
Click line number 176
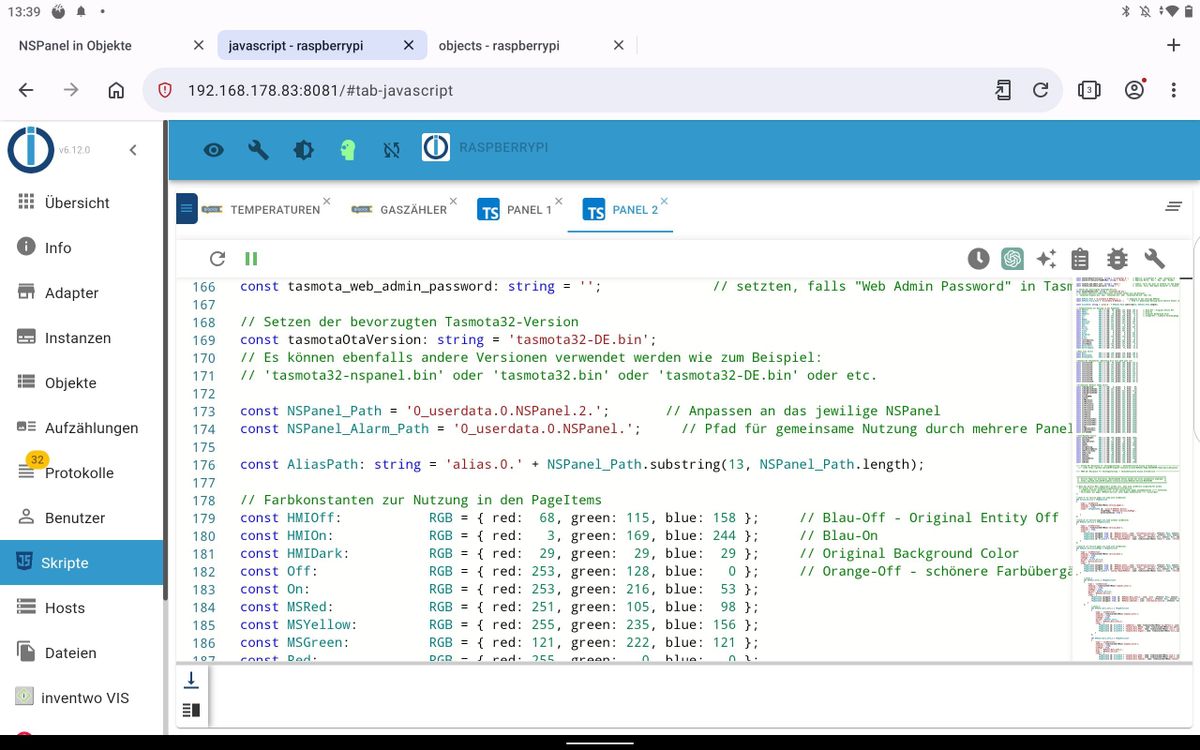point(204,464)
